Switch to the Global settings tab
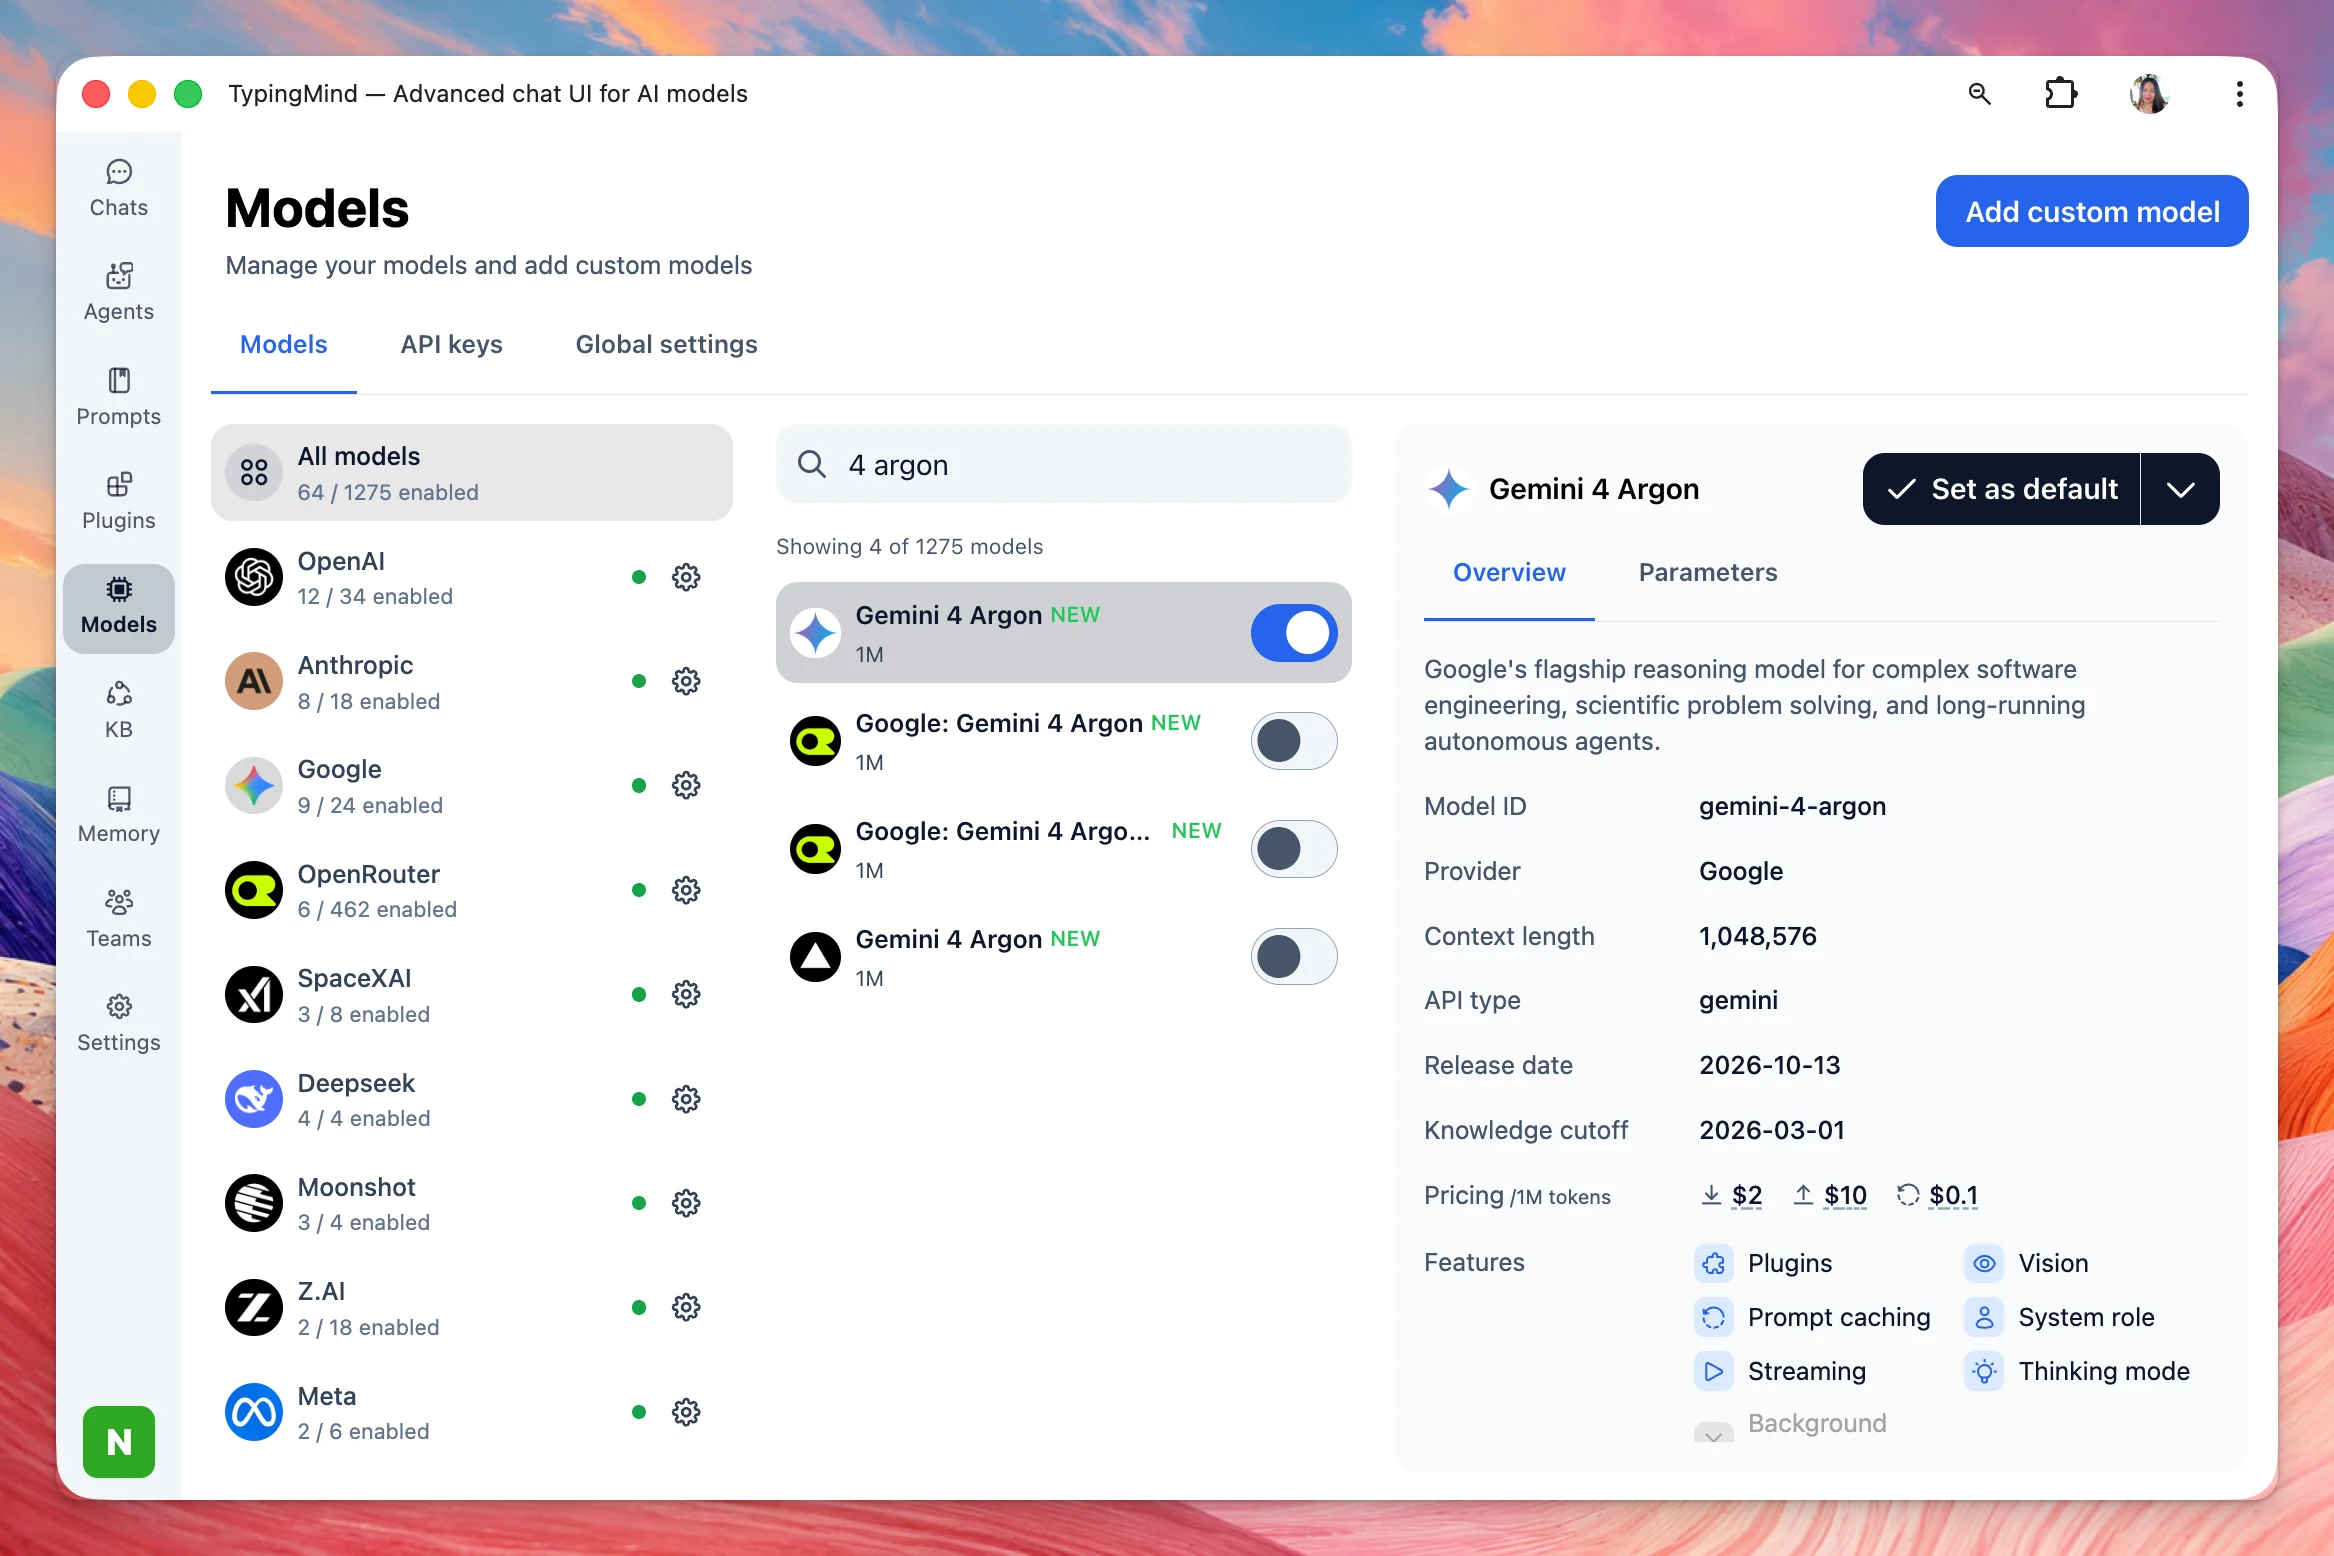The height and width of the screenshot is (1556, 2334). [666, 345]
